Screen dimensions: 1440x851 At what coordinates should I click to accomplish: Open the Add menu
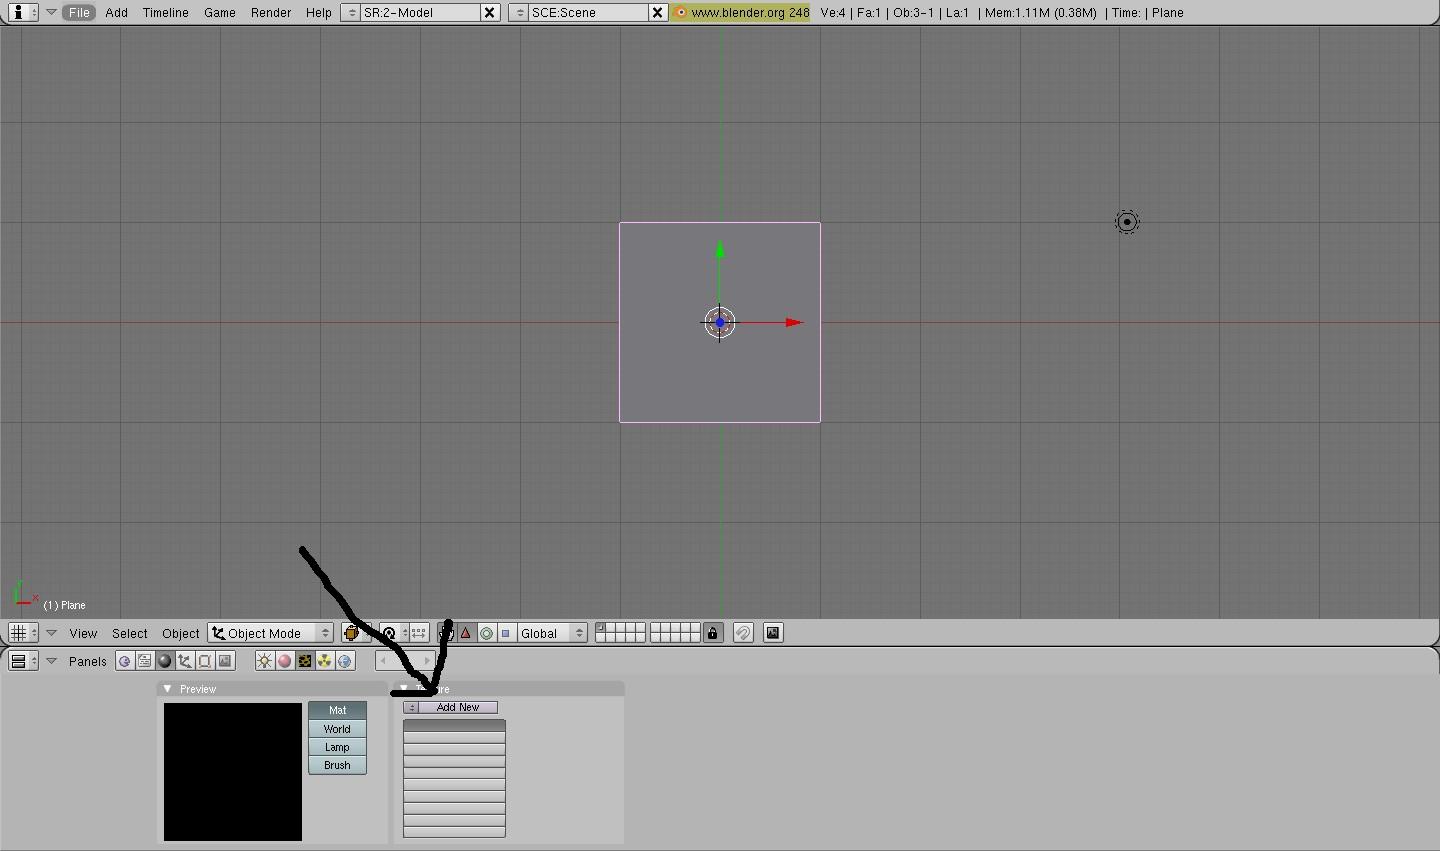116,12
